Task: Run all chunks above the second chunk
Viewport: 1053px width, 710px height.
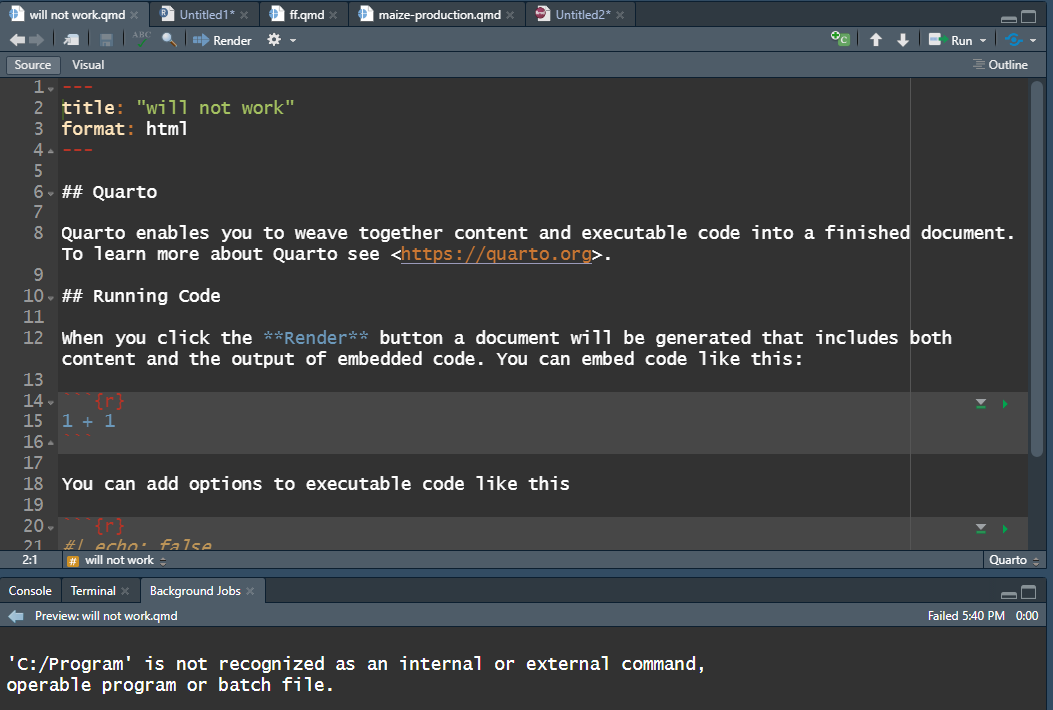Action: click(980, 528)
